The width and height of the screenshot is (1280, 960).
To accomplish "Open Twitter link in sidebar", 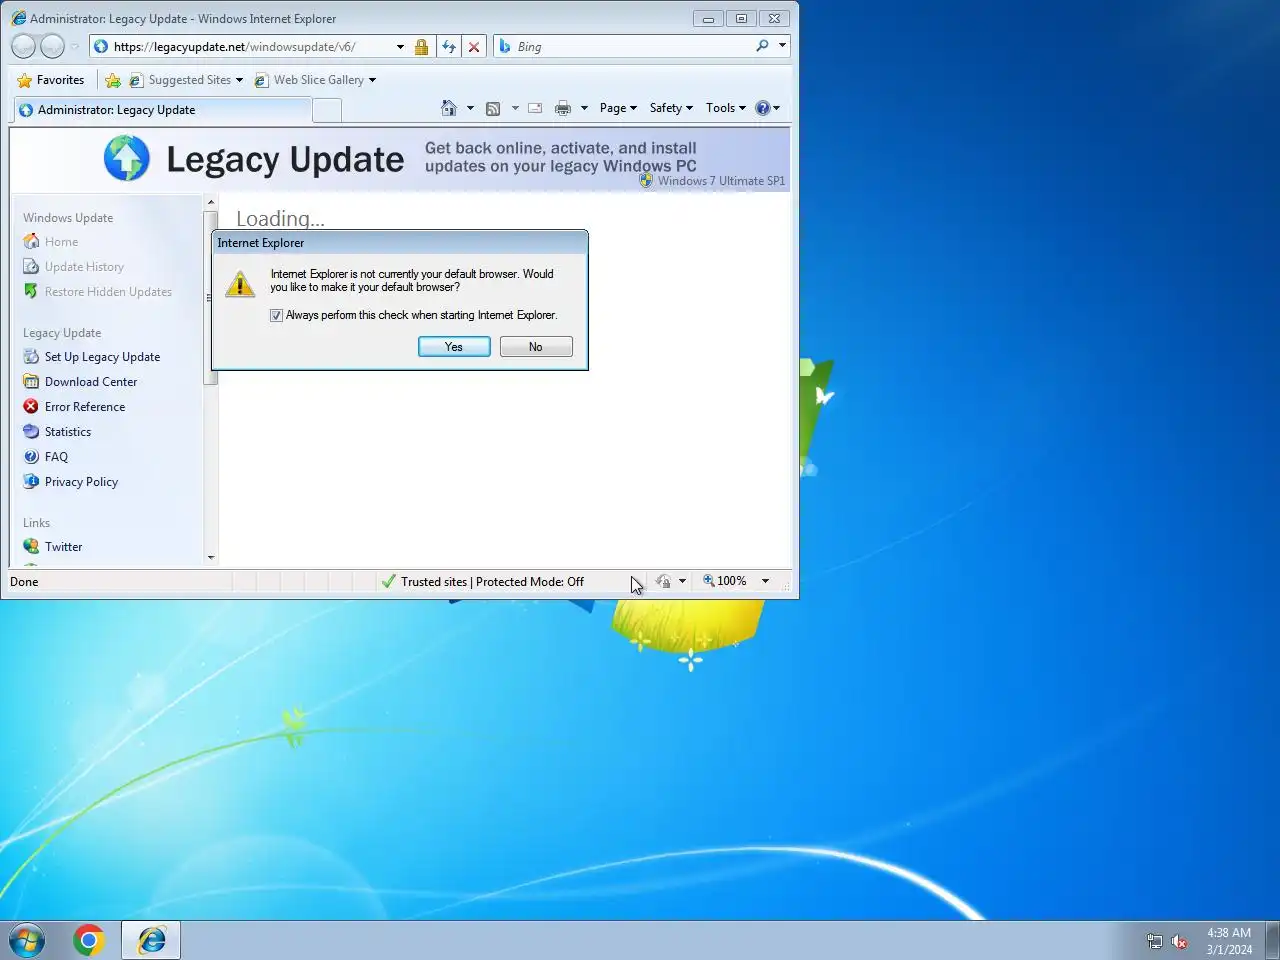I will click(63, 547).
